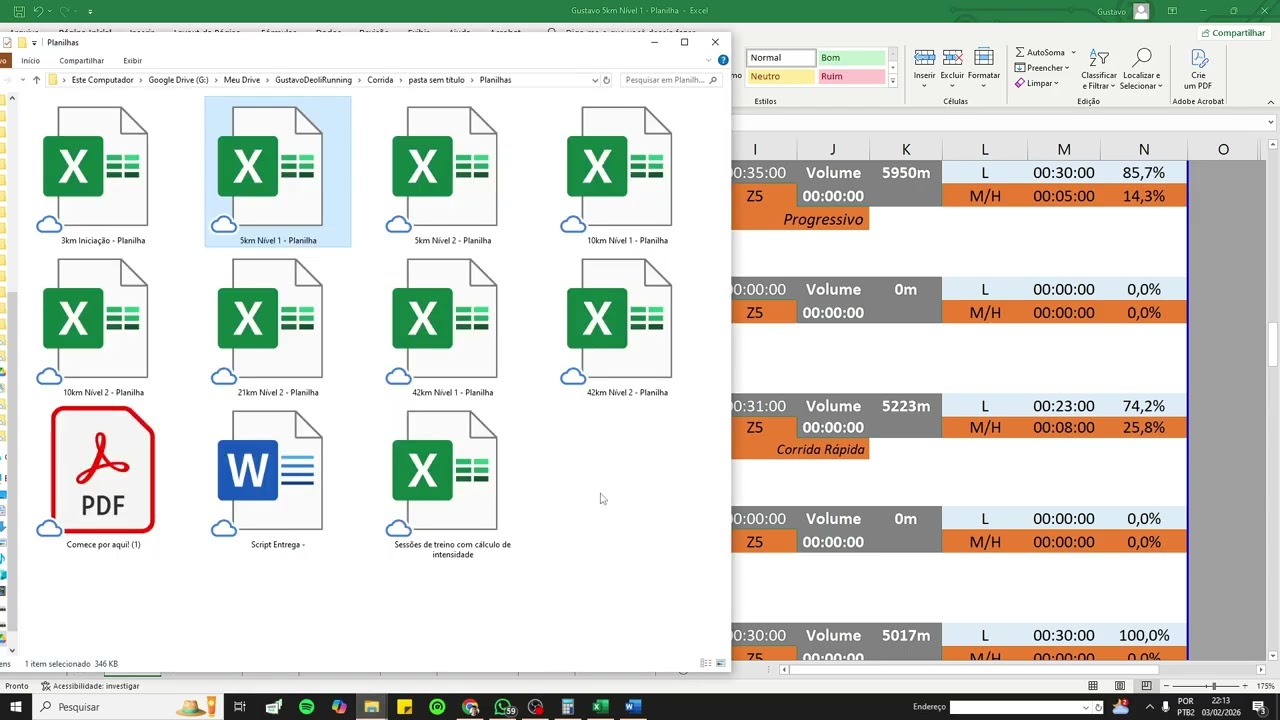Screen dimensions: 1280x720
Task: Select the 5km Nível 2 - Planilha file
Action: point(452,174)
